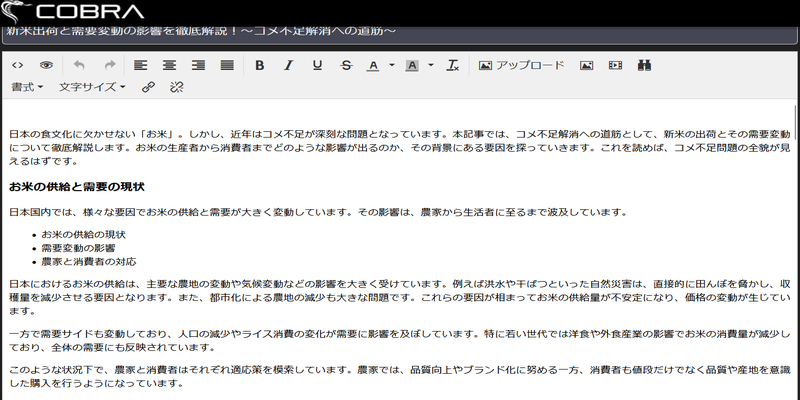Toggle underline formatting
800x400 pixels.
(x=317, y=65)
